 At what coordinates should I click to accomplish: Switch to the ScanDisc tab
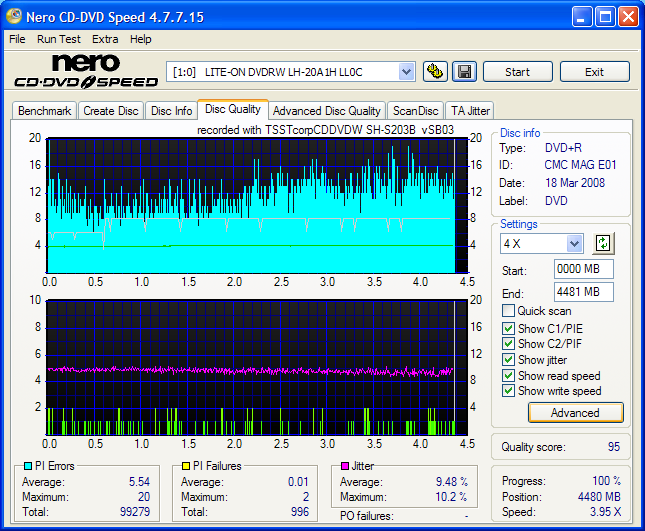coord(415,111)
